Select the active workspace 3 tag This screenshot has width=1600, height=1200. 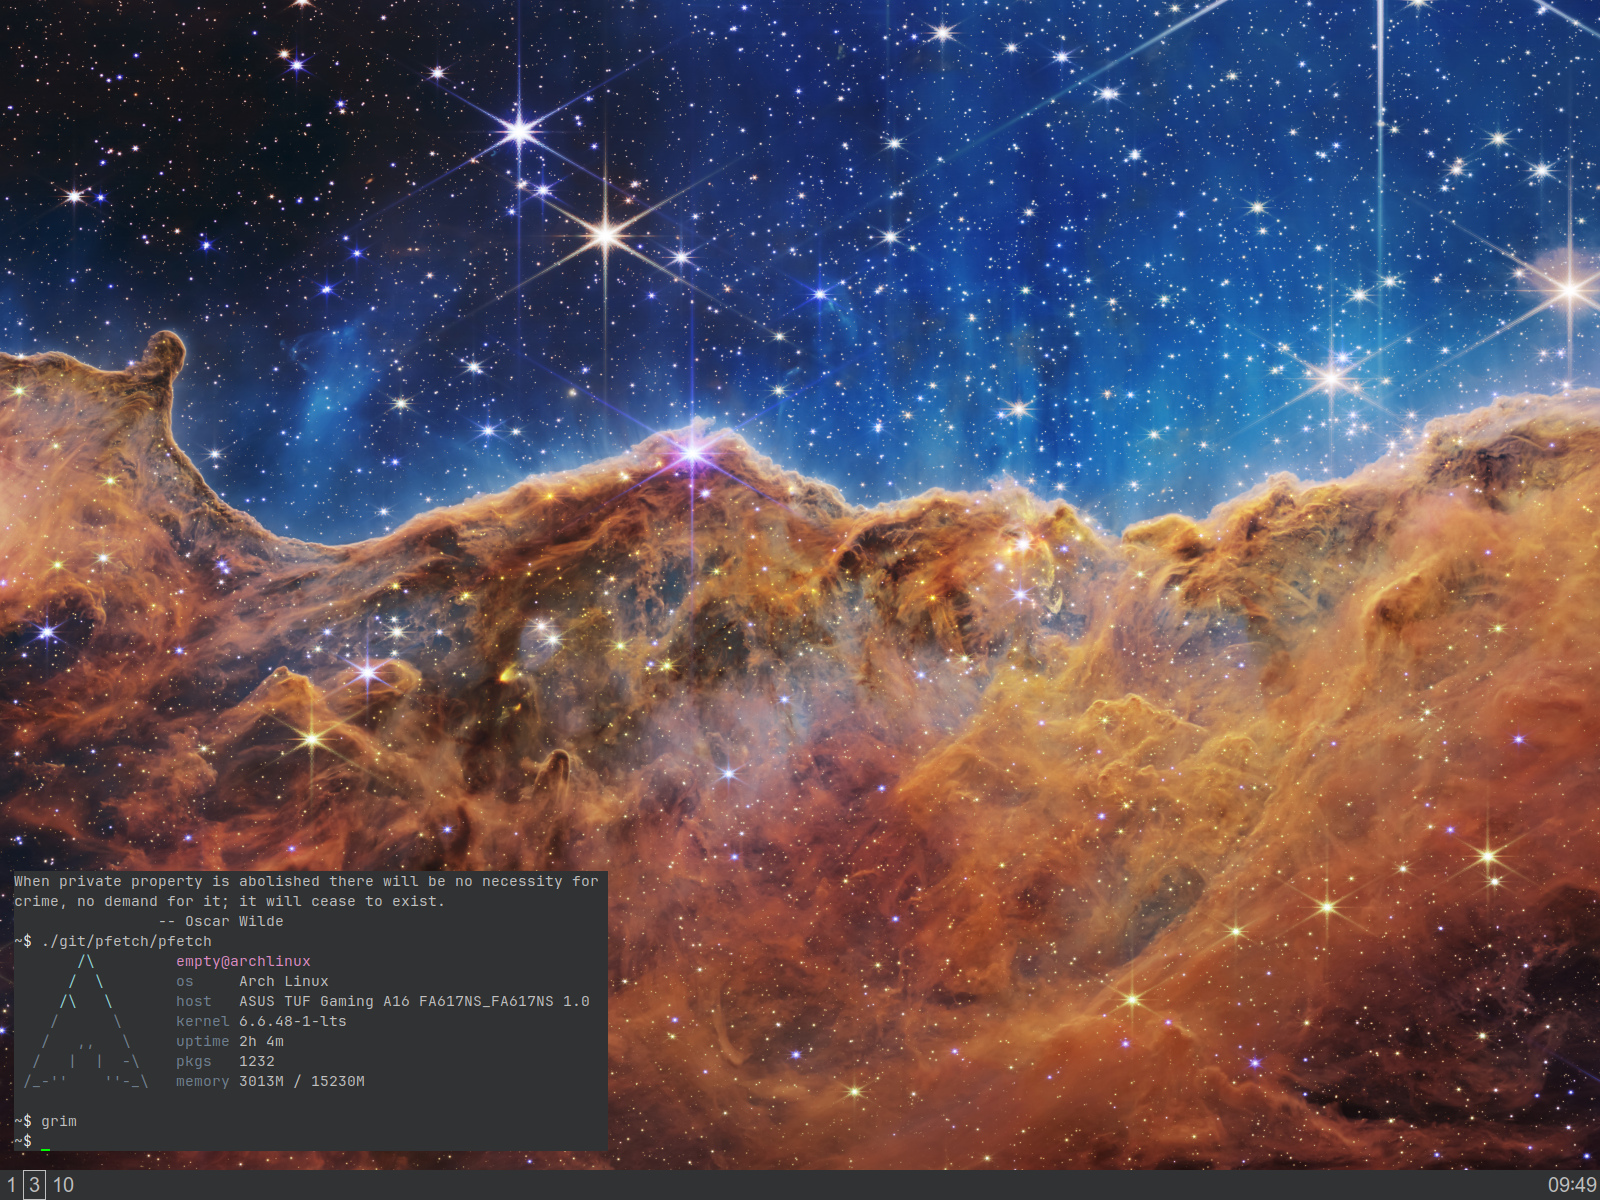click(34, 1185)
